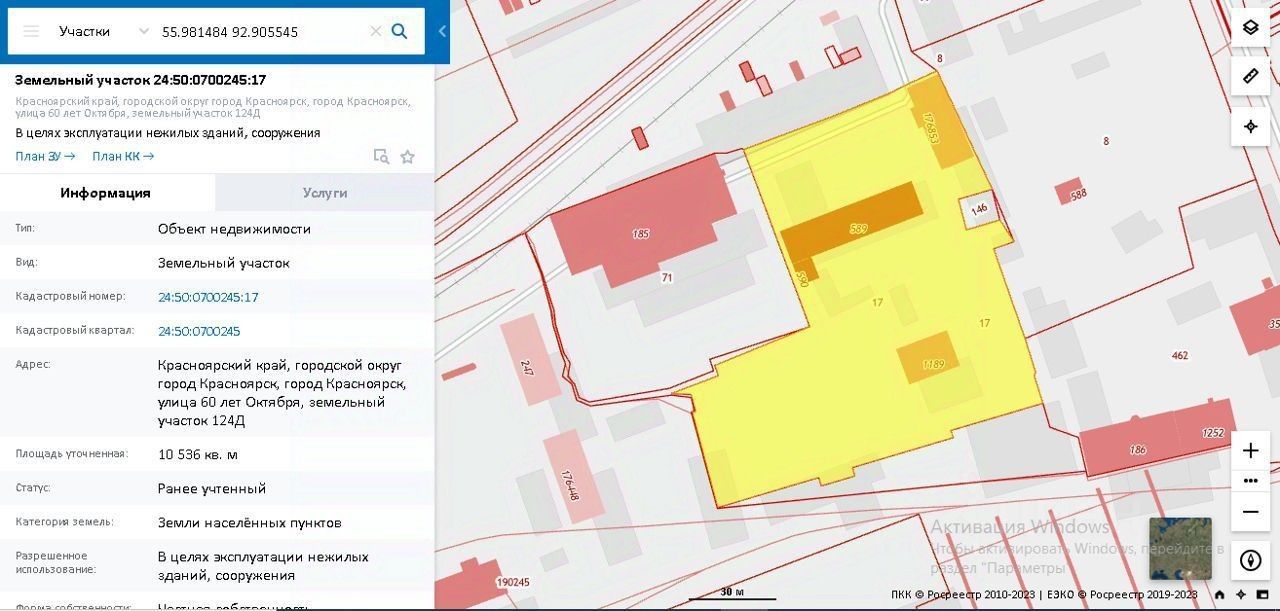Select the ruler measurement tool
The width and height of the screenshot is (1280, 611).
click(x=1250, y=76)
